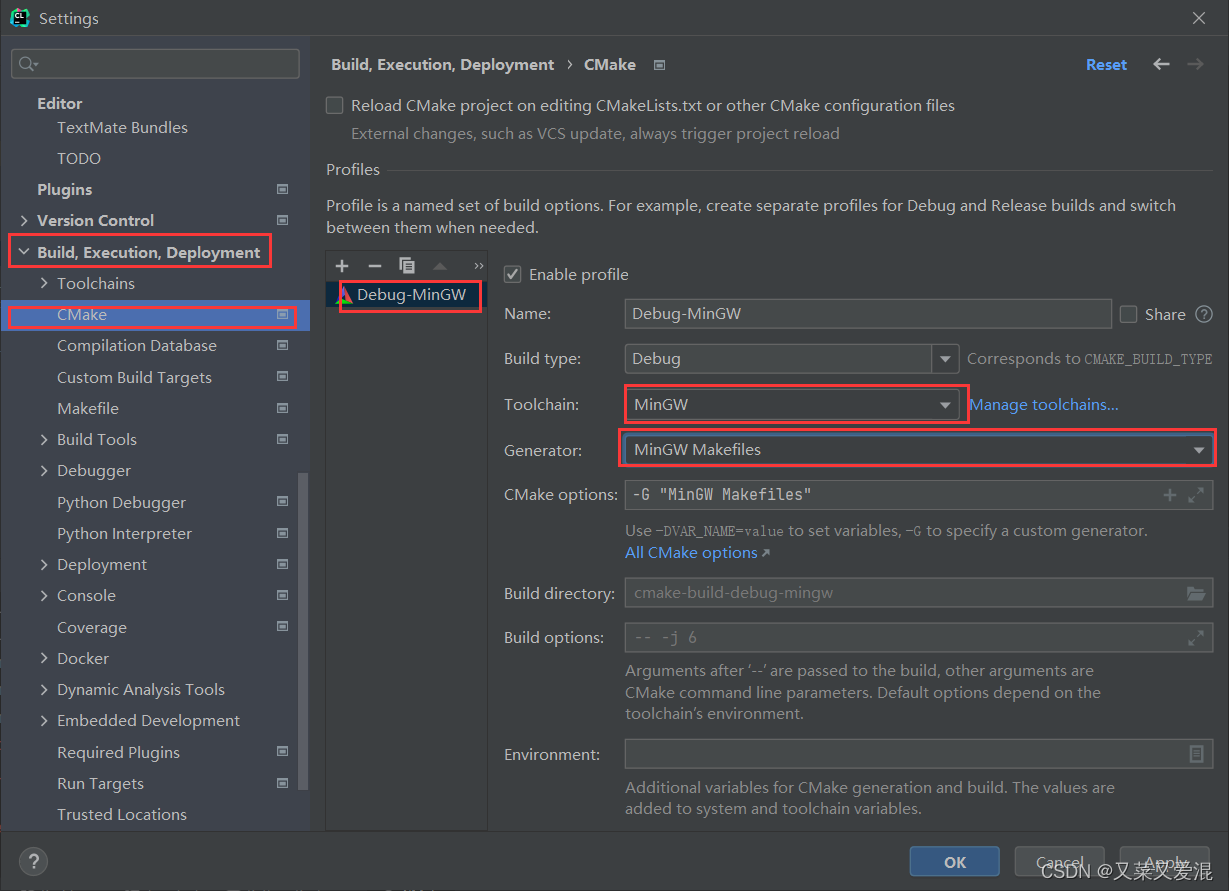The height and width of the screenshot is (891, 1229).
Task: Open Manage toolchains link
Action: coord(1044,405)
